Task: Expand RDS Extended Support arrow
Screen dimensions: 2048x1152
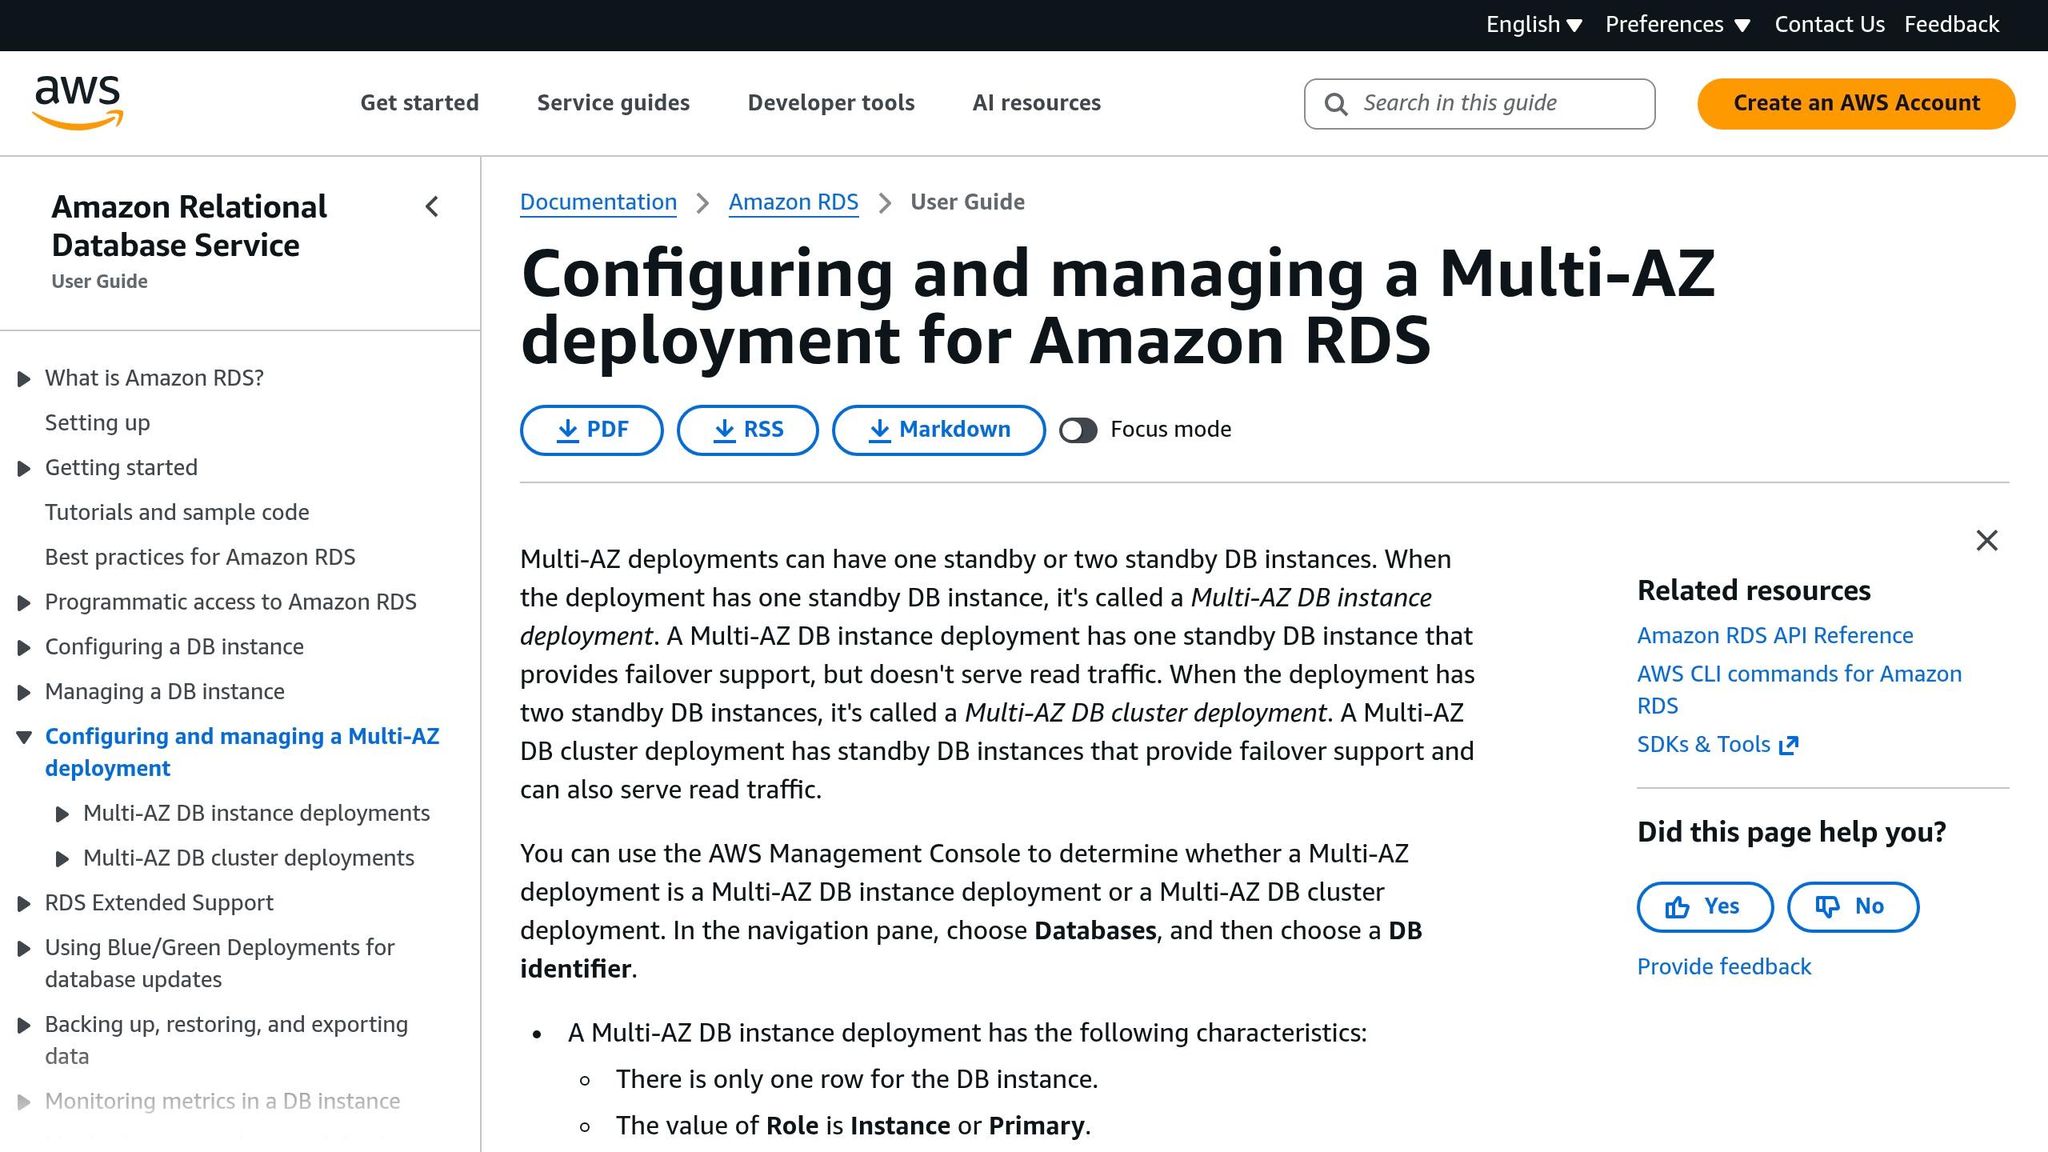Action: point(24,904)
